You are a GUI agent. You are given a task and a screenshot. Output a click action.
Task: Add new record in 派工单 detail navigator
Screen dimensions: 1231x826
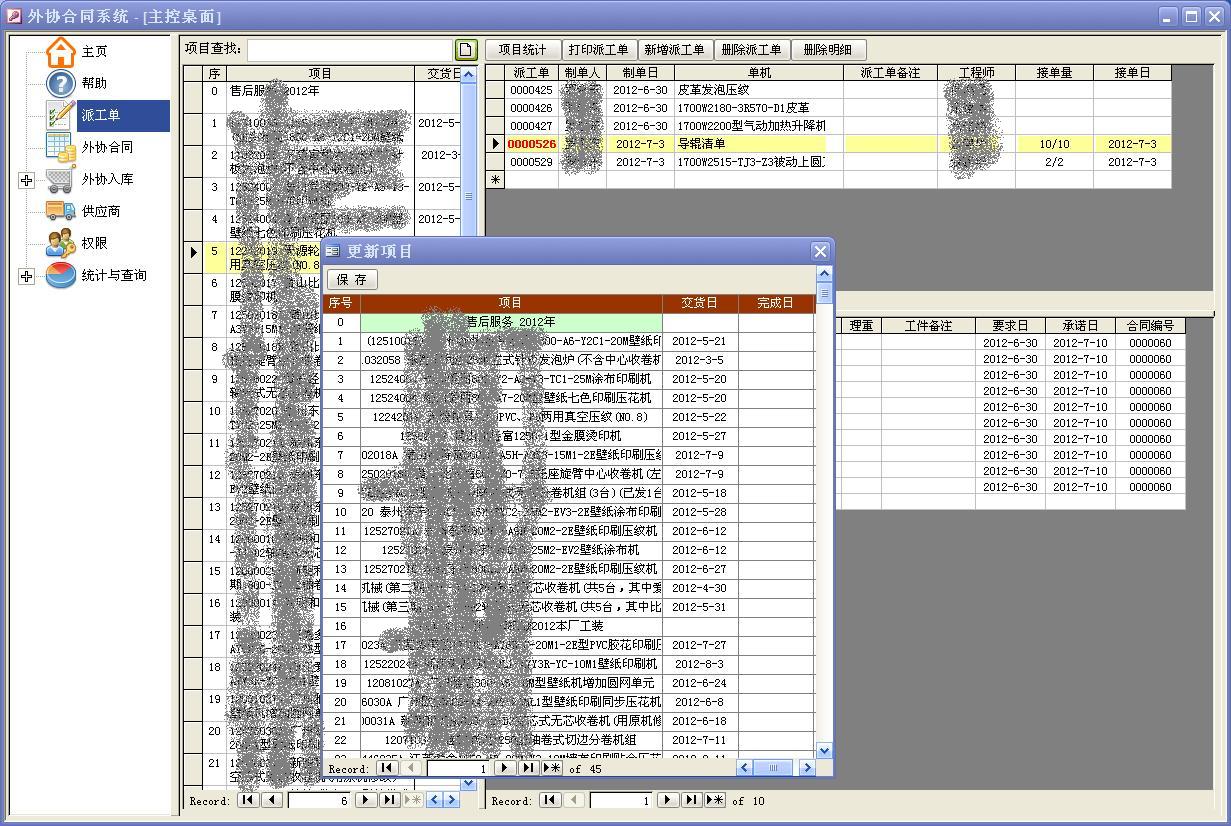click(x=715, y=800)
